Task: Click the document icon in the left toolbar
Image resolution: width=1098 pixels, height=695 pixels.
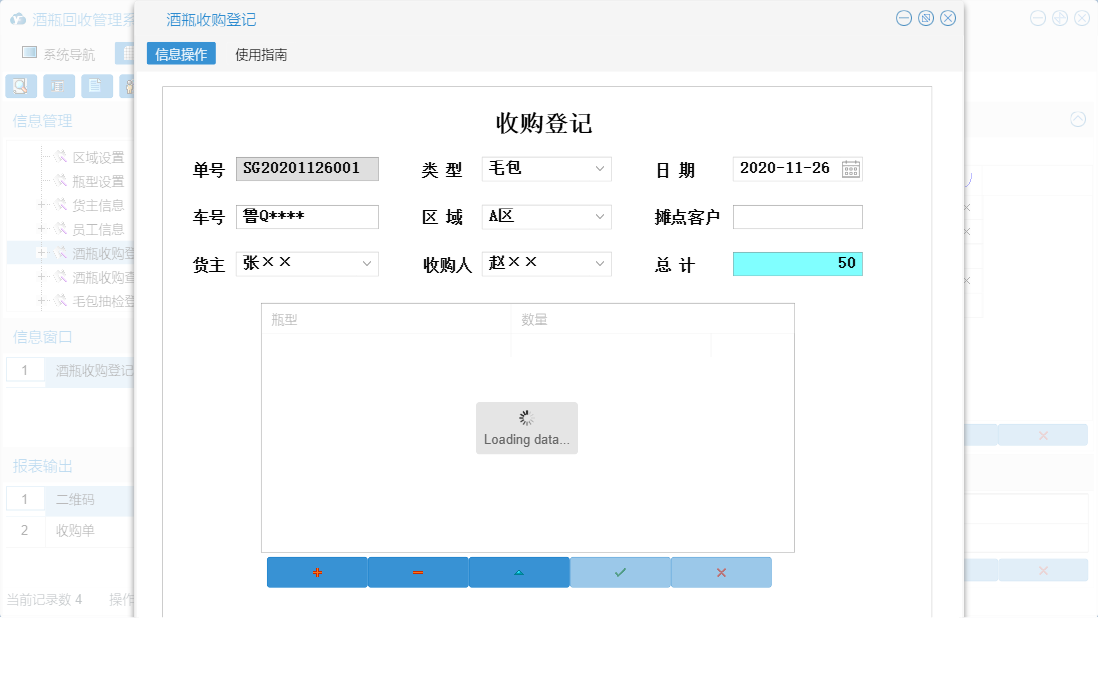Action: (95, 86)
